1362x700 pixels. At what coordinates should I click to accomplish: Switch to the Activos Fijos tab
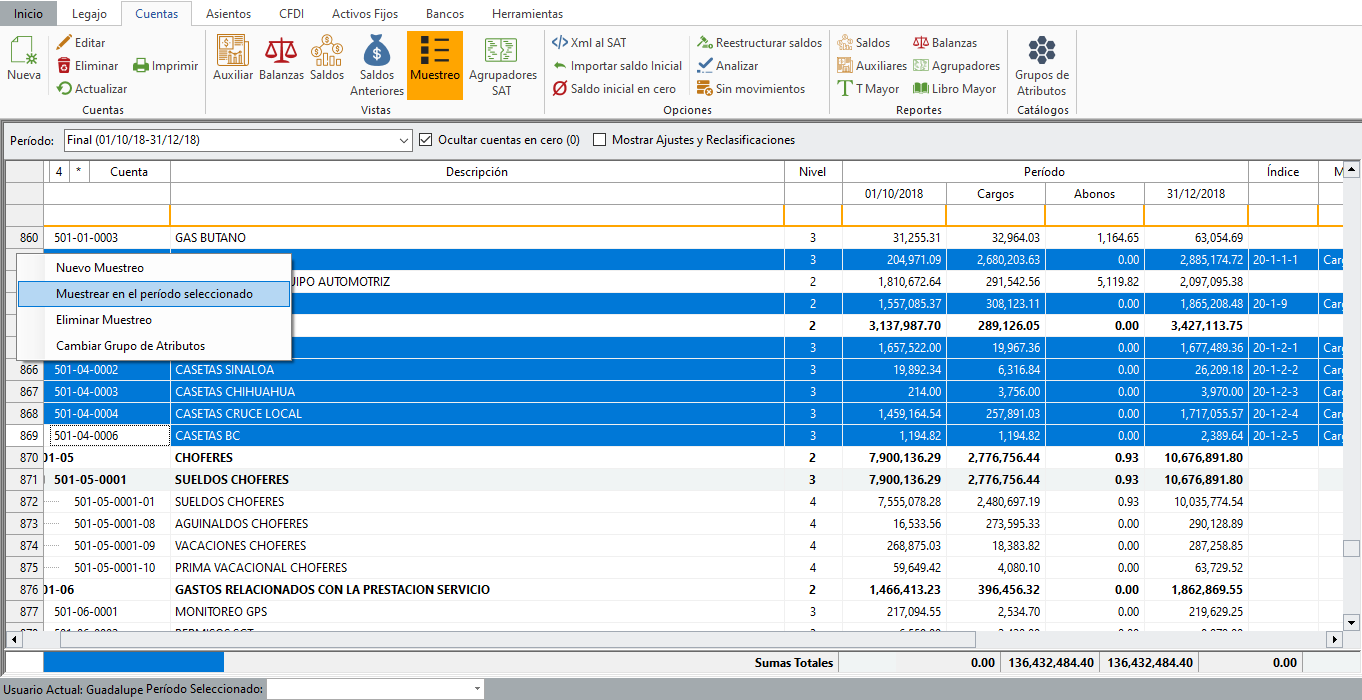365,14
